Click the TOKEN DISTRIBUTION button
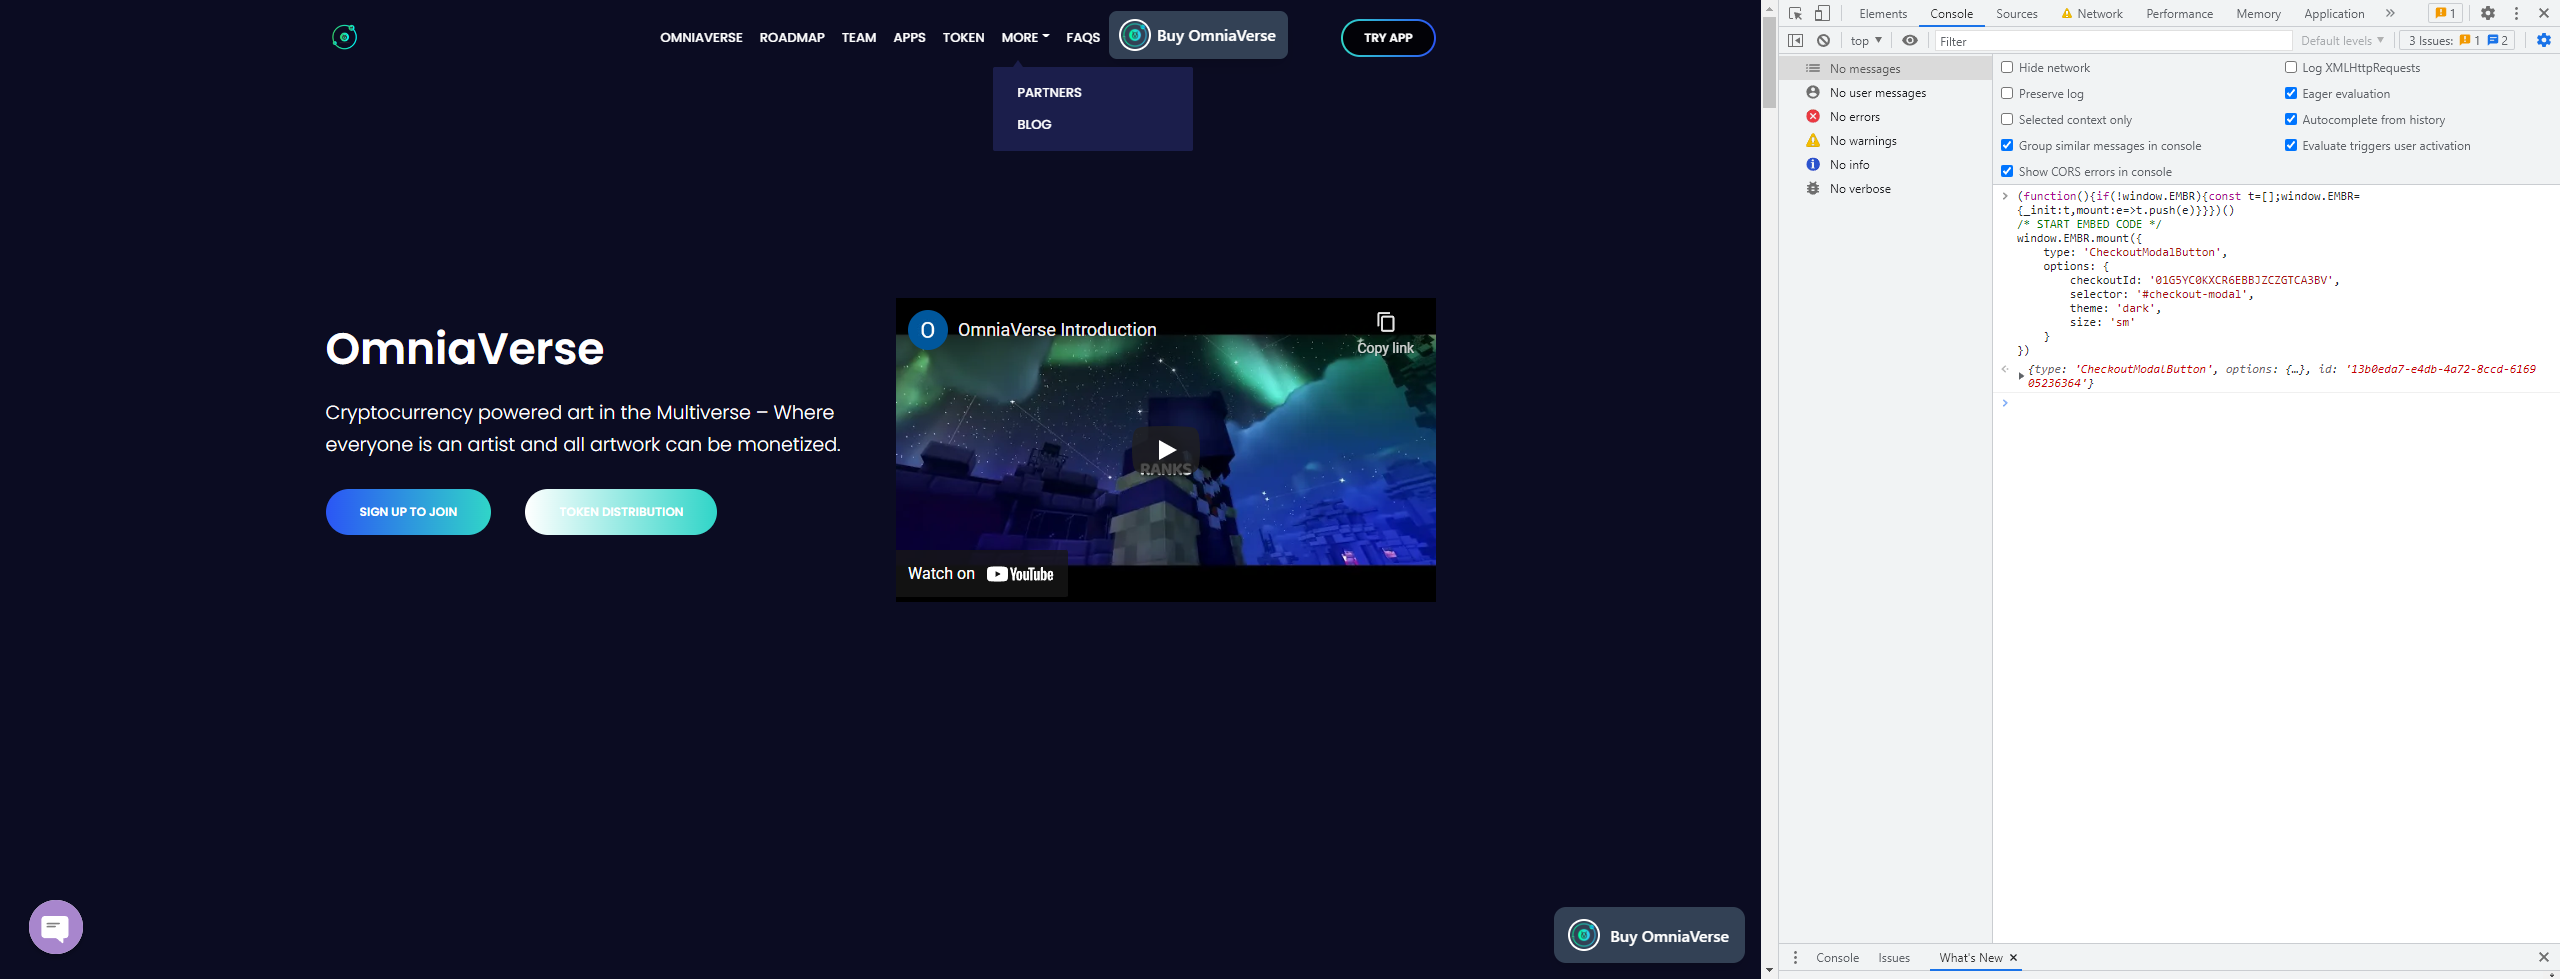 point(621,512)
